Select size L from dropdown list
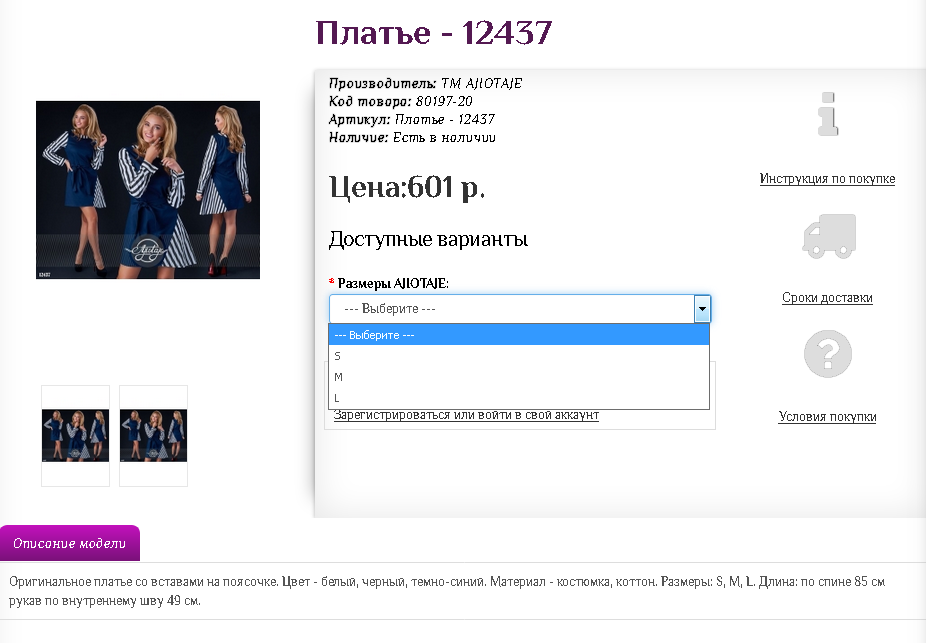 [x=519, y=398]
